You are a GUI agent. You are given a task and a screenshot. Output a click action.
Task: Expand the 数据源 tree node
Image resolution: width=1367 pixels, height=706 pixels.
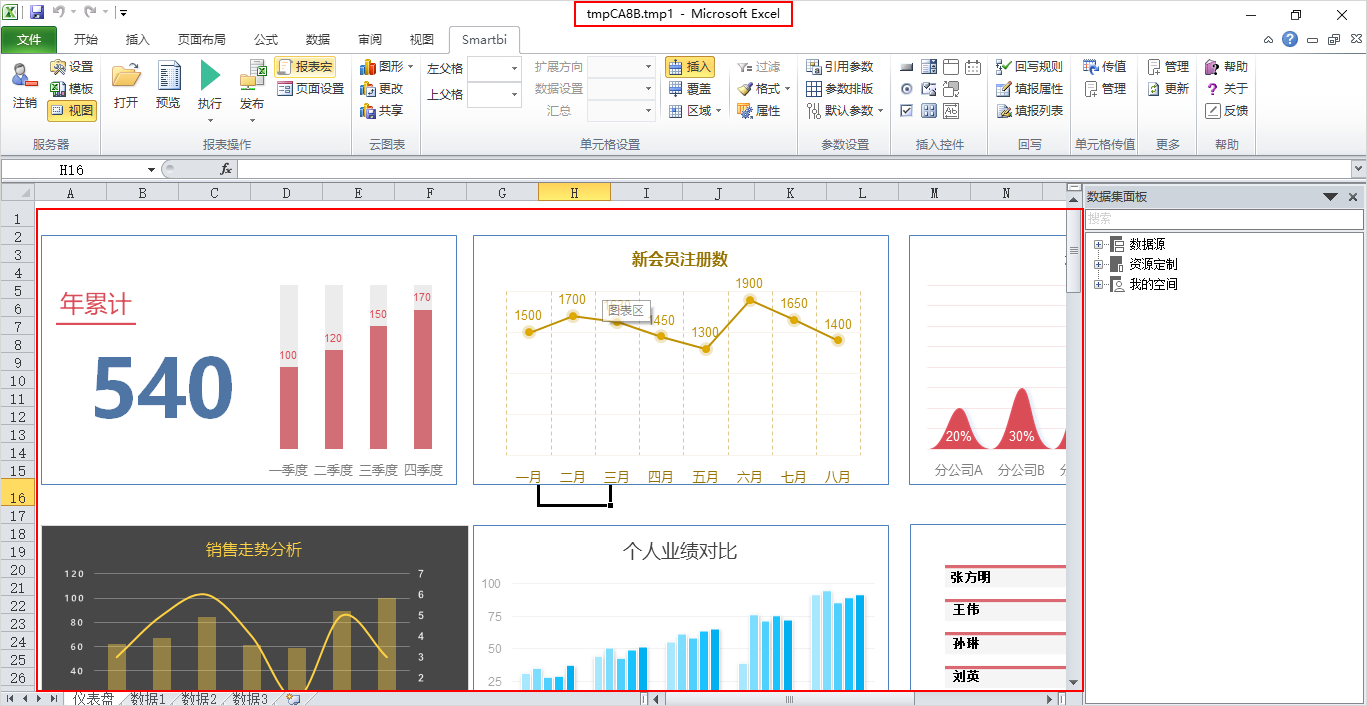tap(1098, 244)
